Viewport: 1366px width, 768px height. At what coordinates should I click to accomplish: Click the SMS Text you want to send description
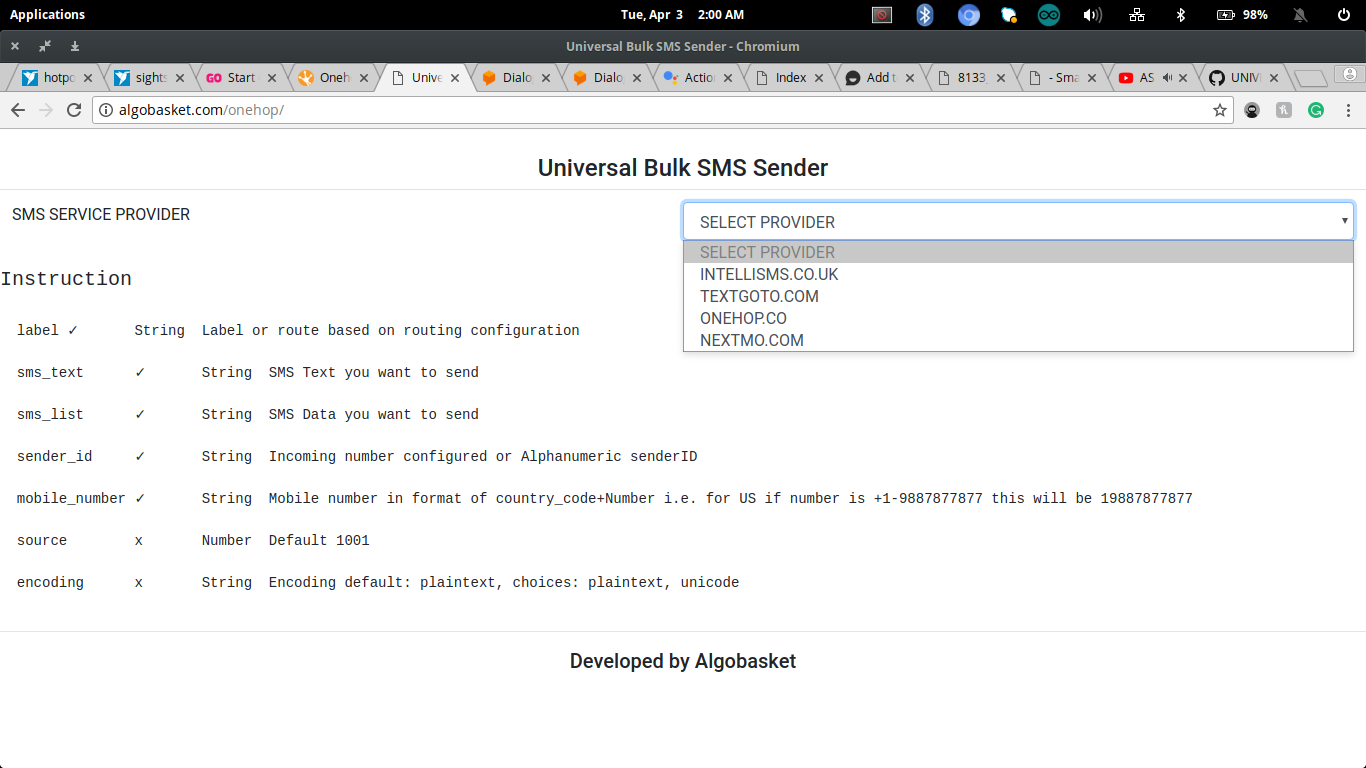[374, 372]
